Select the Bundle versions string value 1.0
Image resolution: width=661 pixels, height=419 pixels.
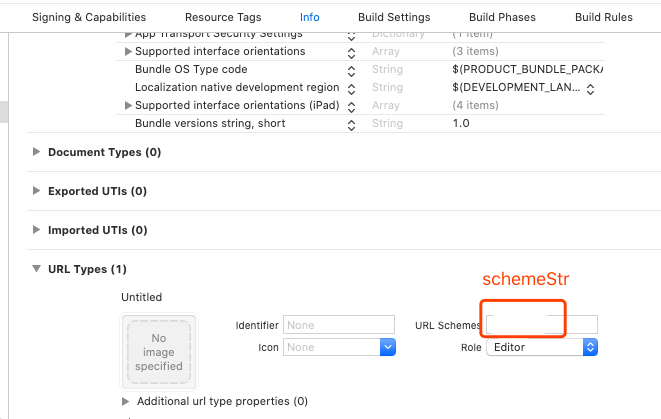point(461,124)
